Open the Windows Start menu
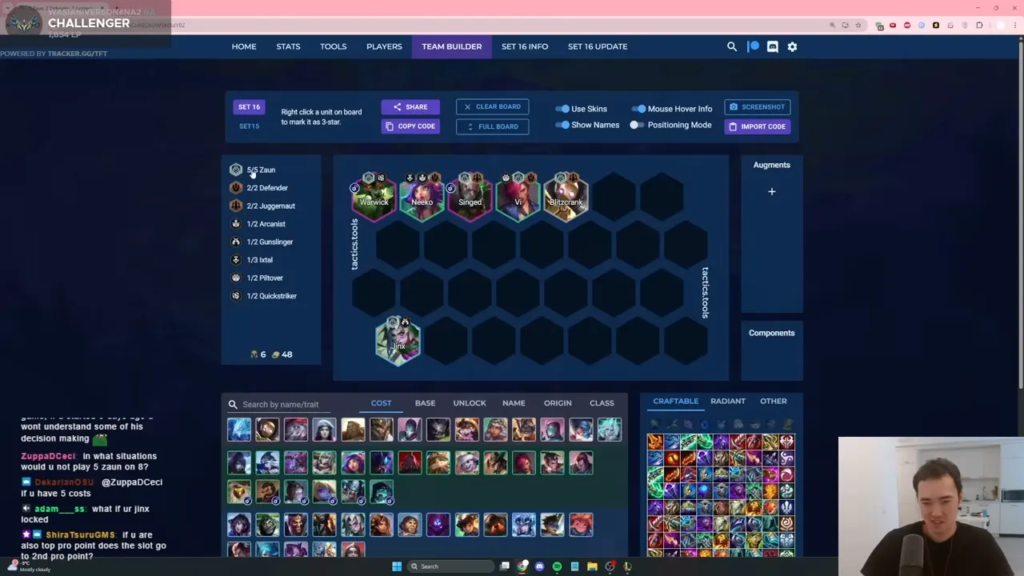1024x576 pixels. tap(397, 567)
